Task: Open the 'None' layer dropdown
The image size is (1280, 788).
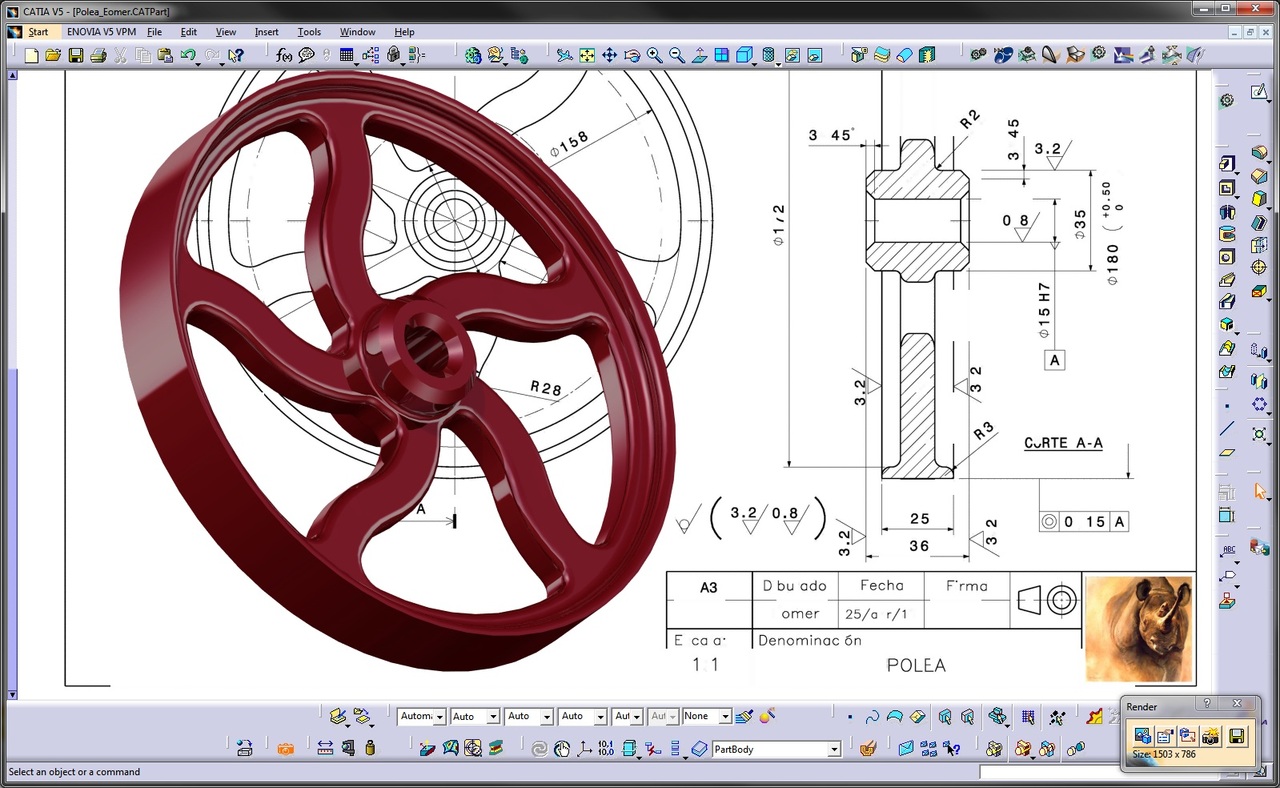Action: pyautogui.click(x=707, y=716)
